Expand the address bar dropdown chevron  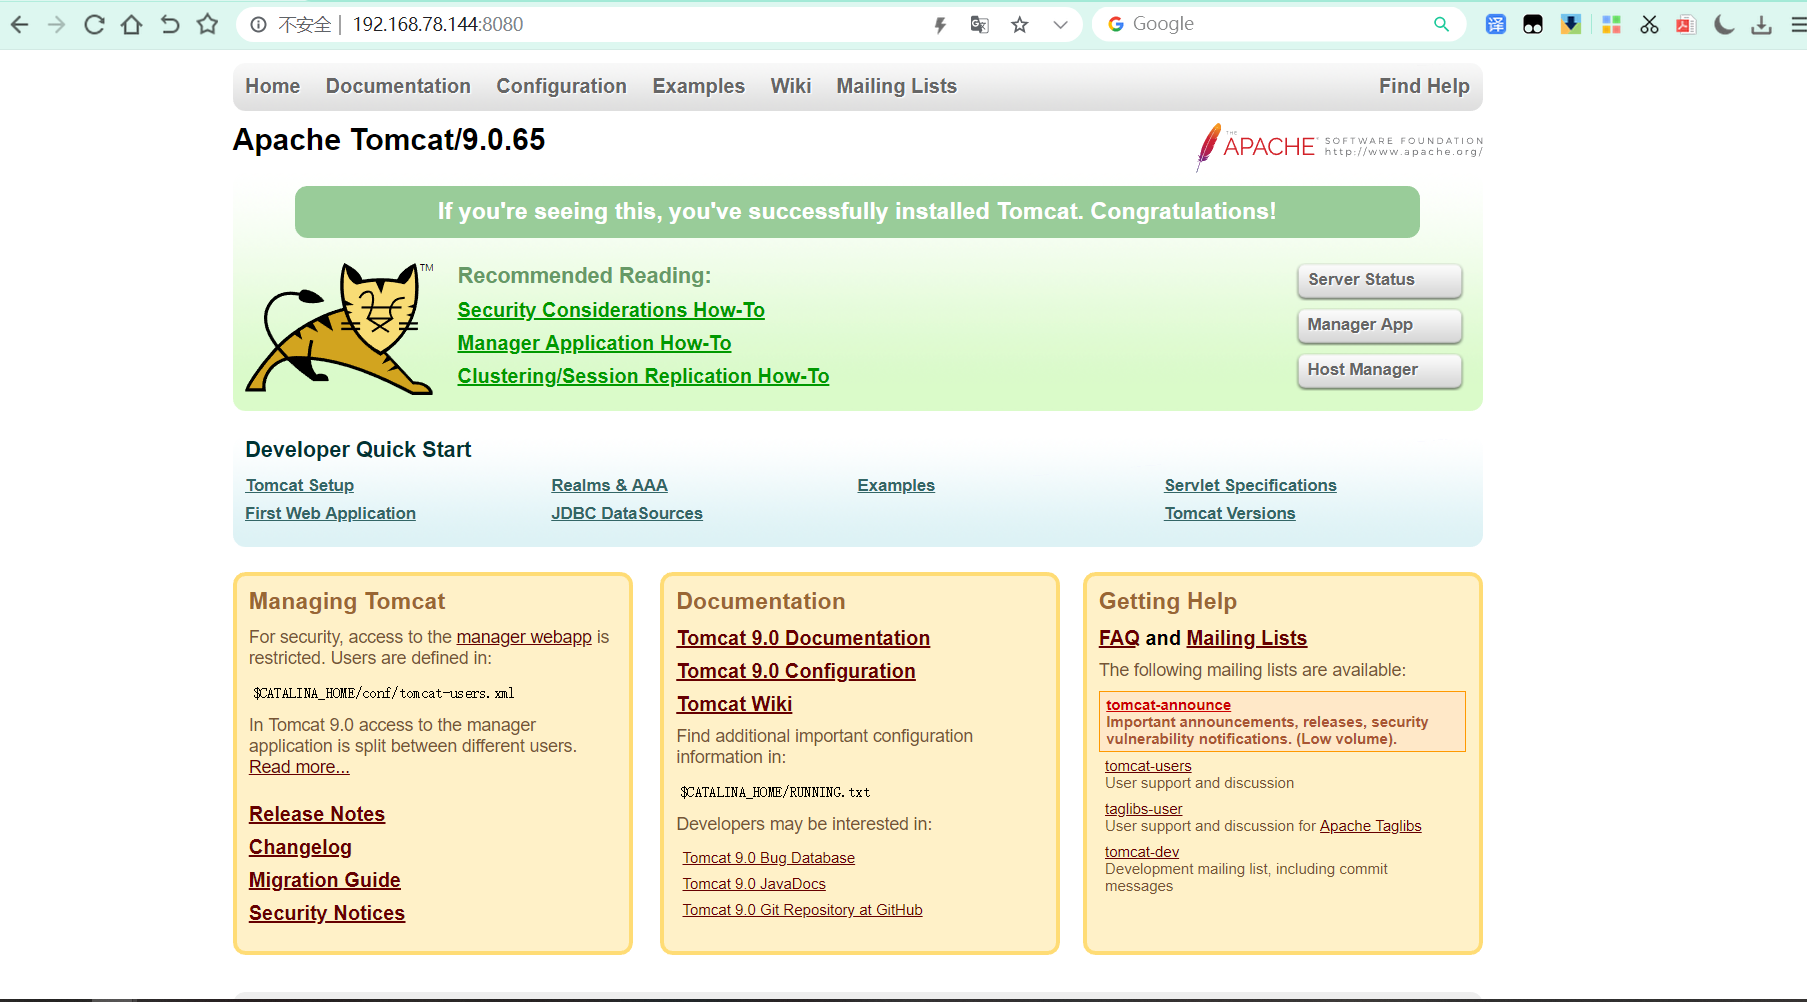click(x=1060, y=25)
